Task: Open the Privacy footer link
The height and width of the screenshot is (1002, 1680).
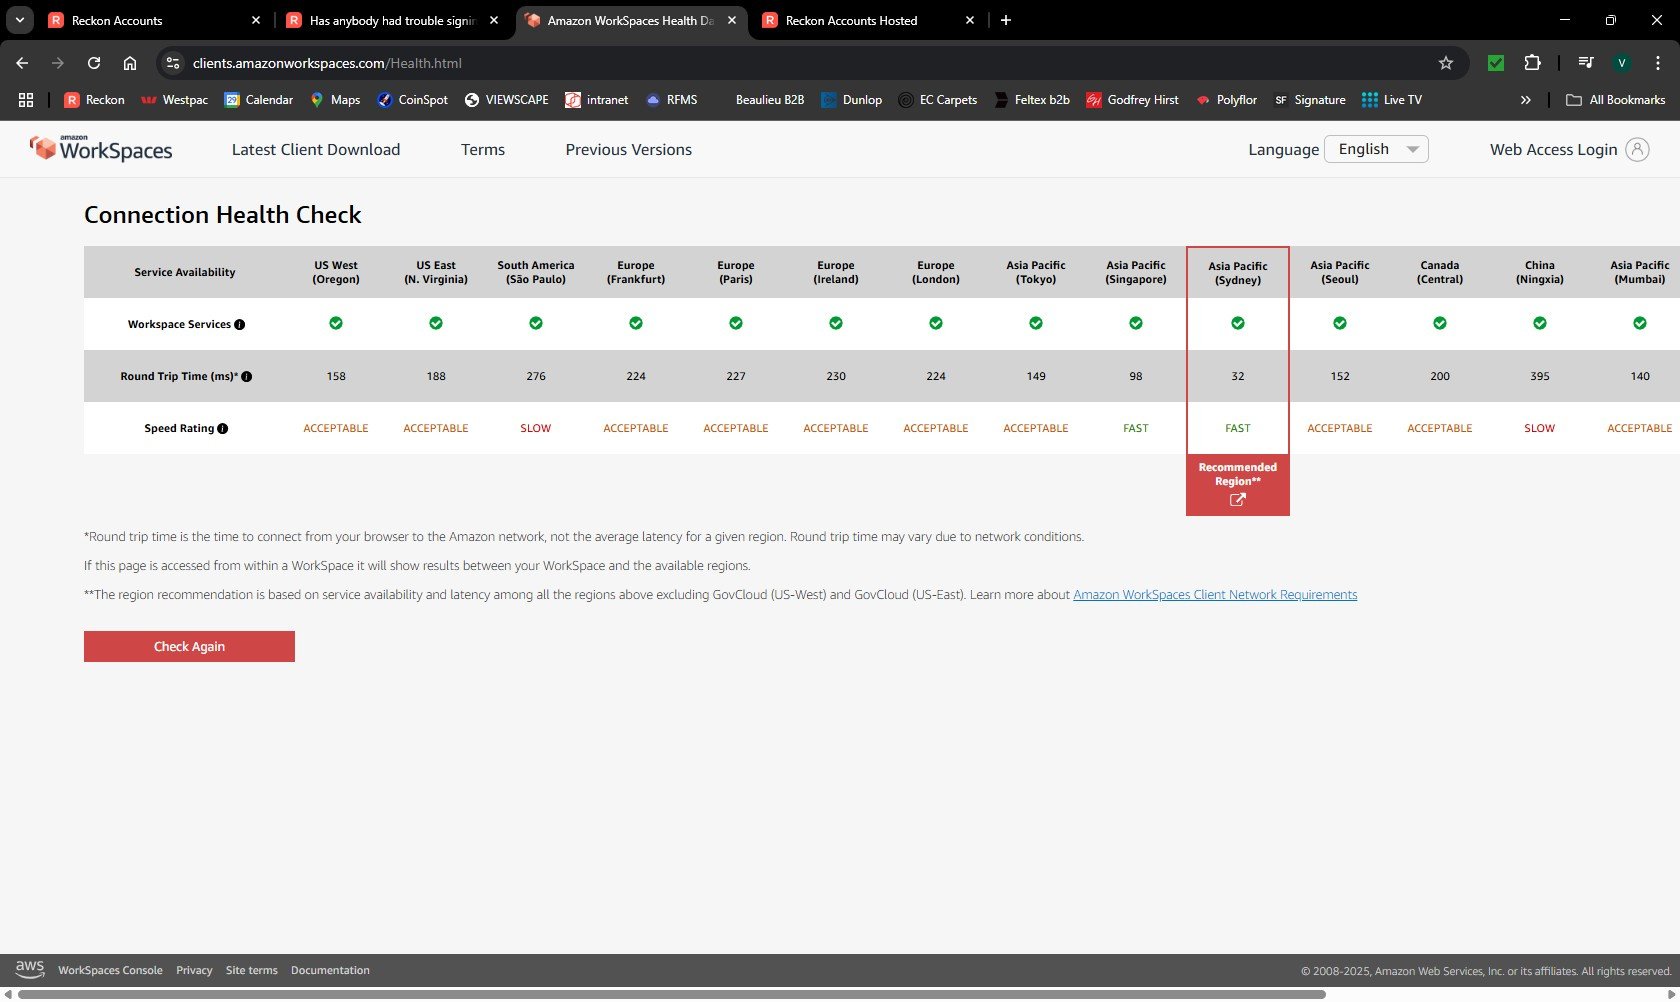Action: click(x=194, y=970)
